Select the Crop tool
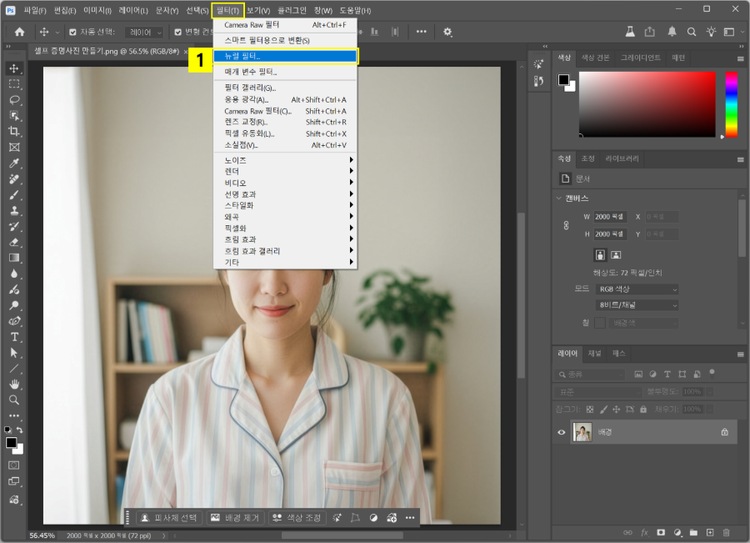This screenshot has width=750, height=543. [x=14, y=132]
